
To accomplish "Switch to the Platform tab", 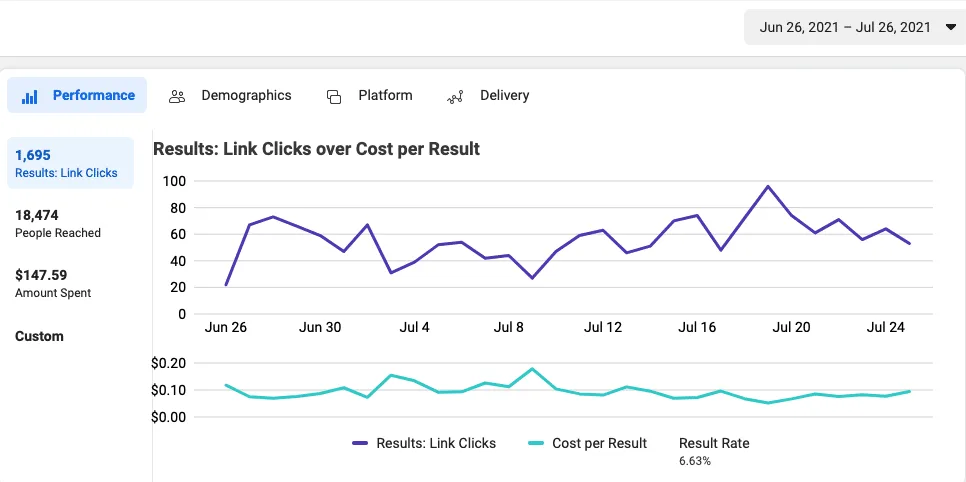I will point(385,96).
